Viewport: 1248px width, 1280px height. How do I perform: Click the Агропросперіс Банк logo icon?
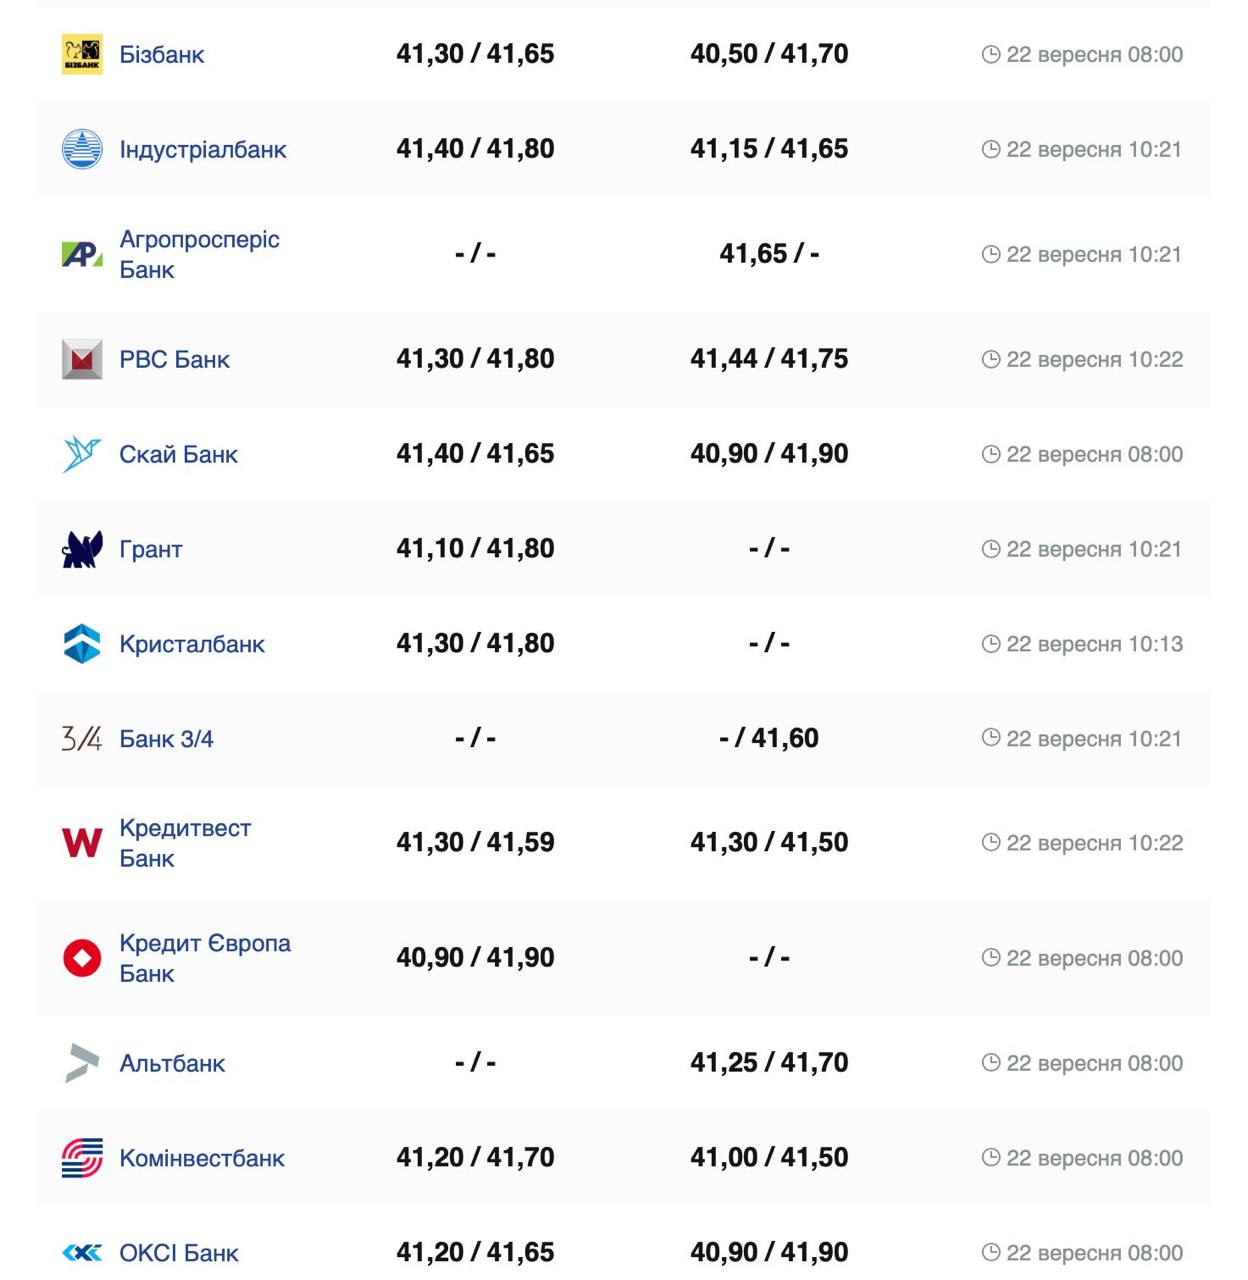click(x=82, y=254)
